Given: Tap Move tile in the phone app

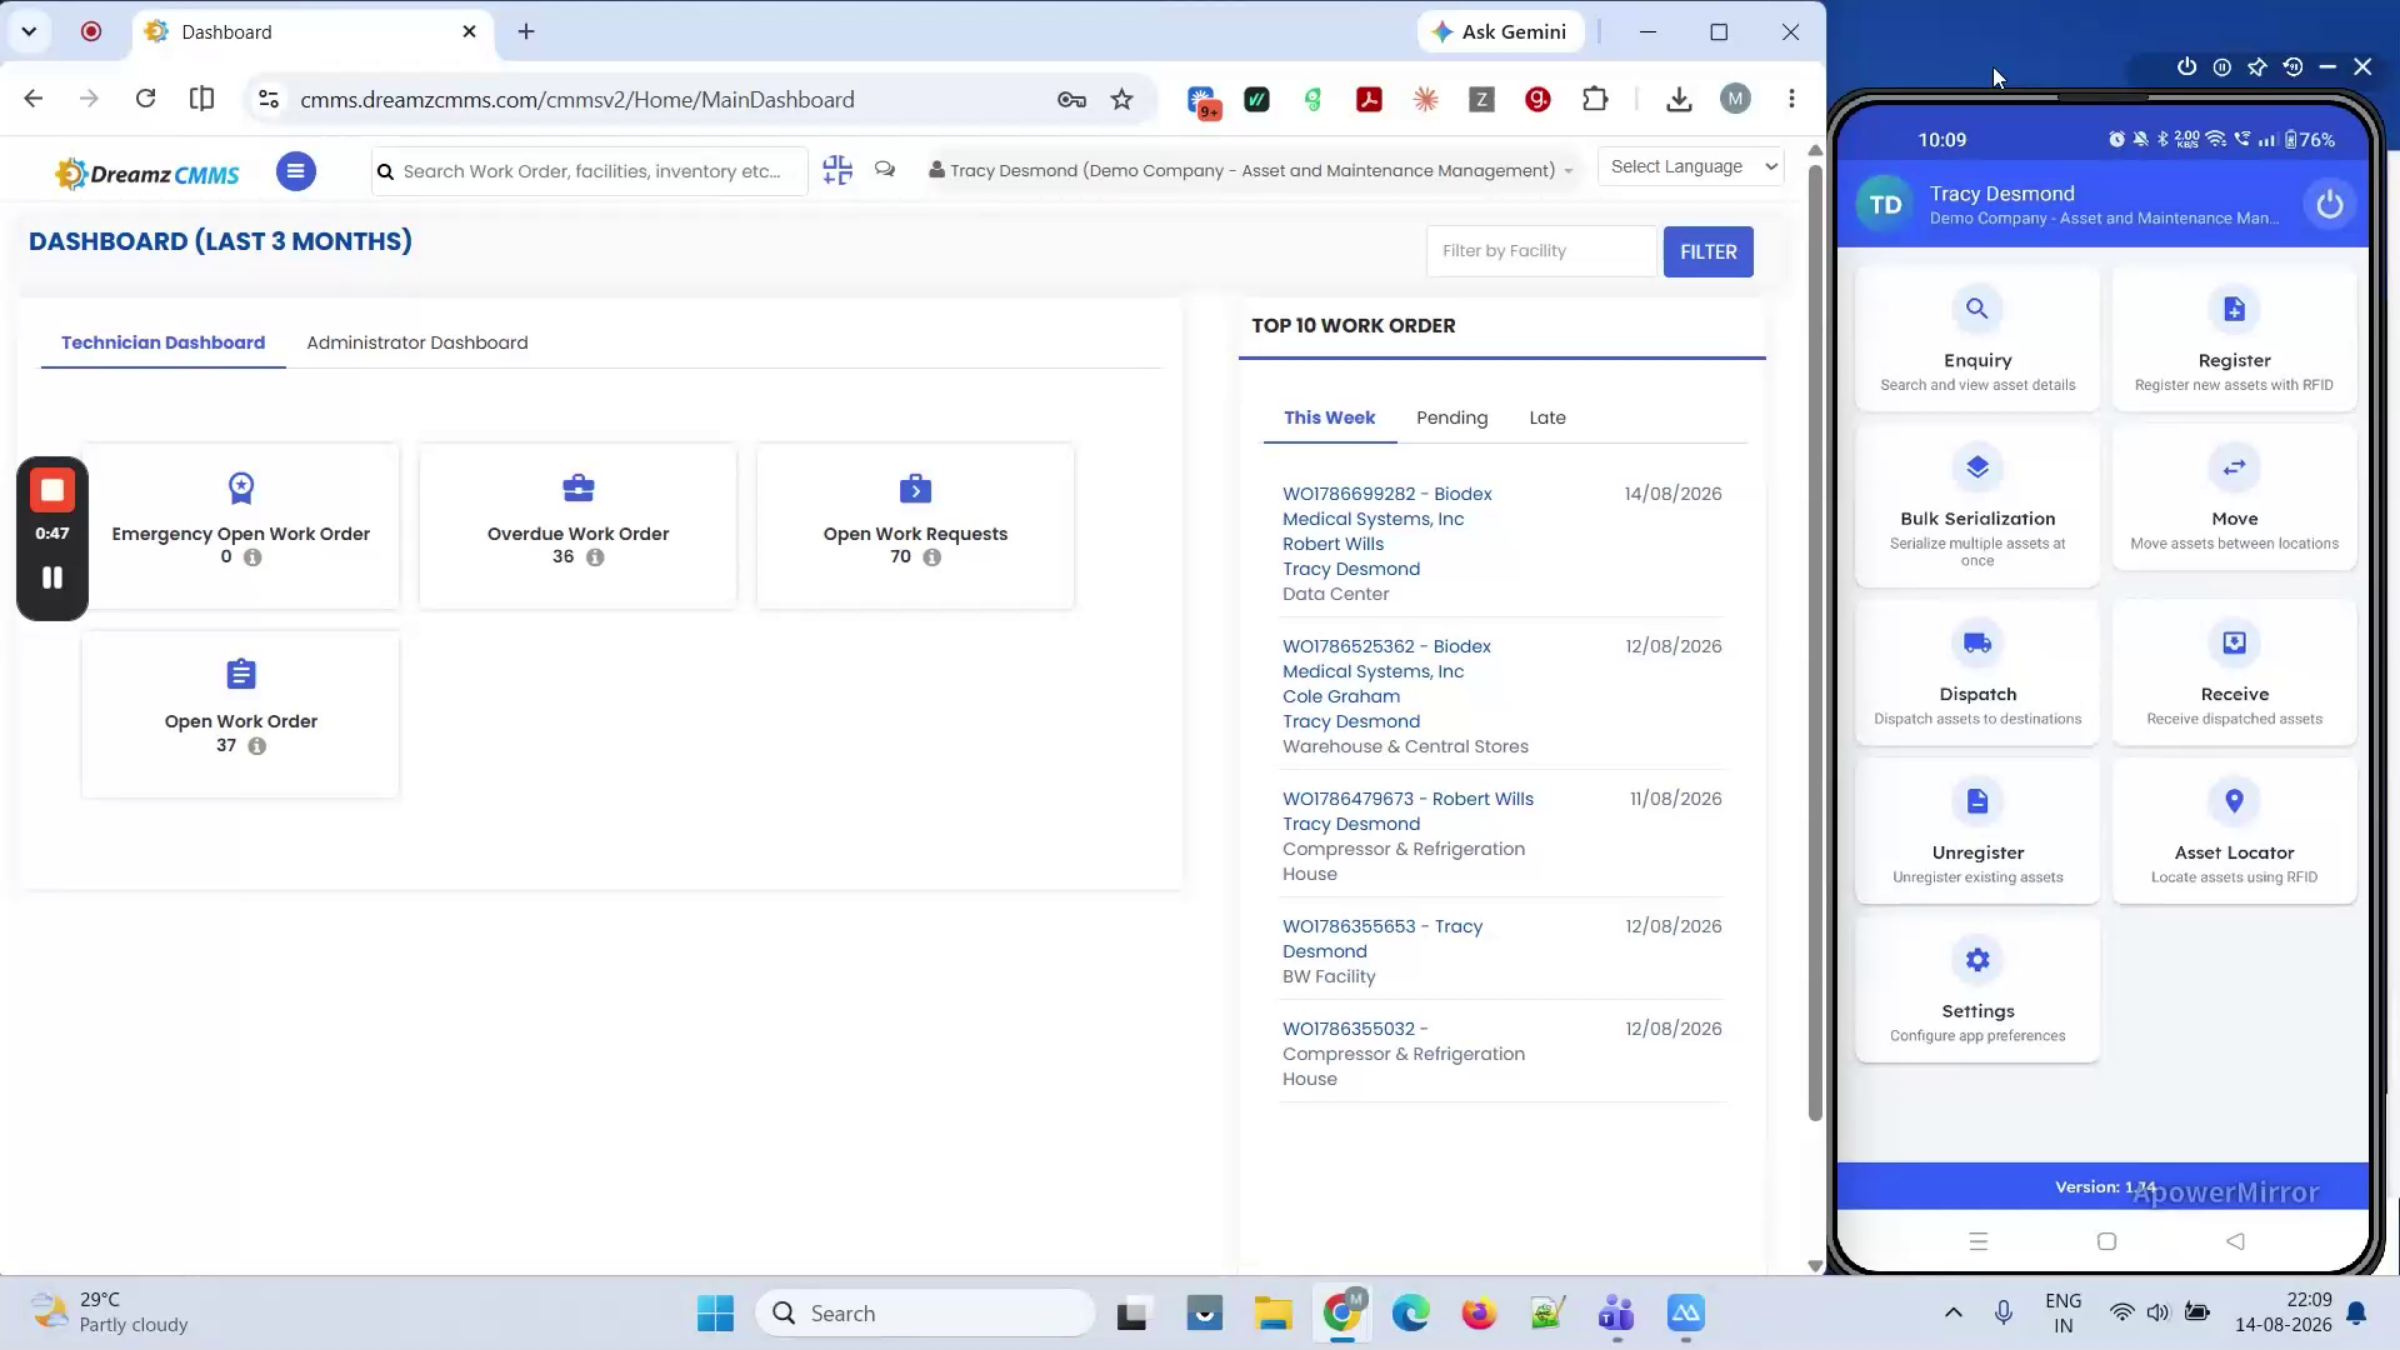Looking at the screenshot, I should [x=2234, y=498].
